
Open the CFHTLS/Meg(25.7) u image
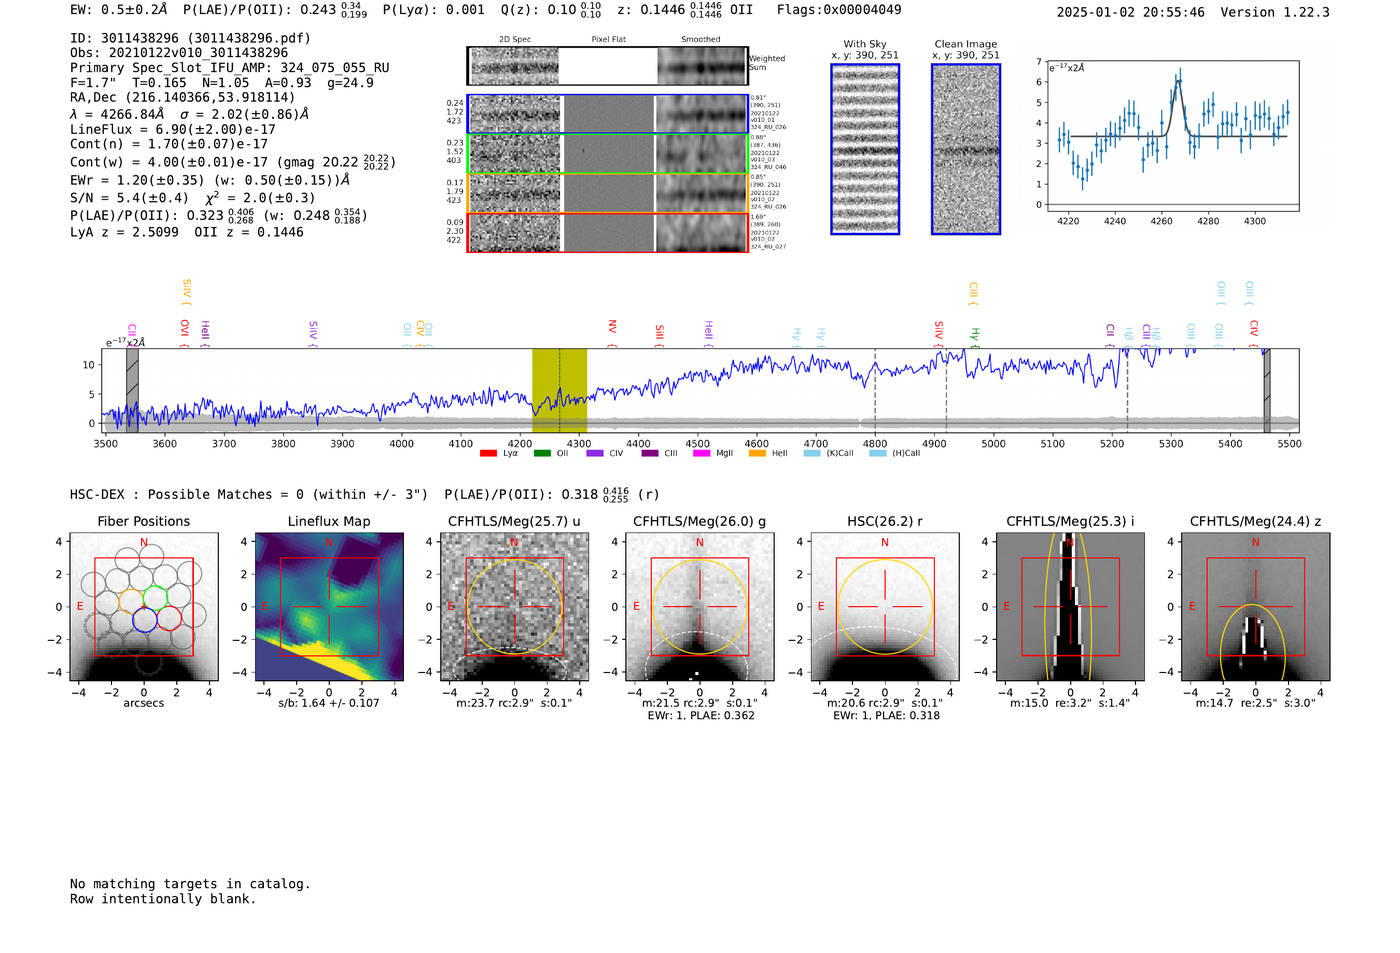pos(514,607)
